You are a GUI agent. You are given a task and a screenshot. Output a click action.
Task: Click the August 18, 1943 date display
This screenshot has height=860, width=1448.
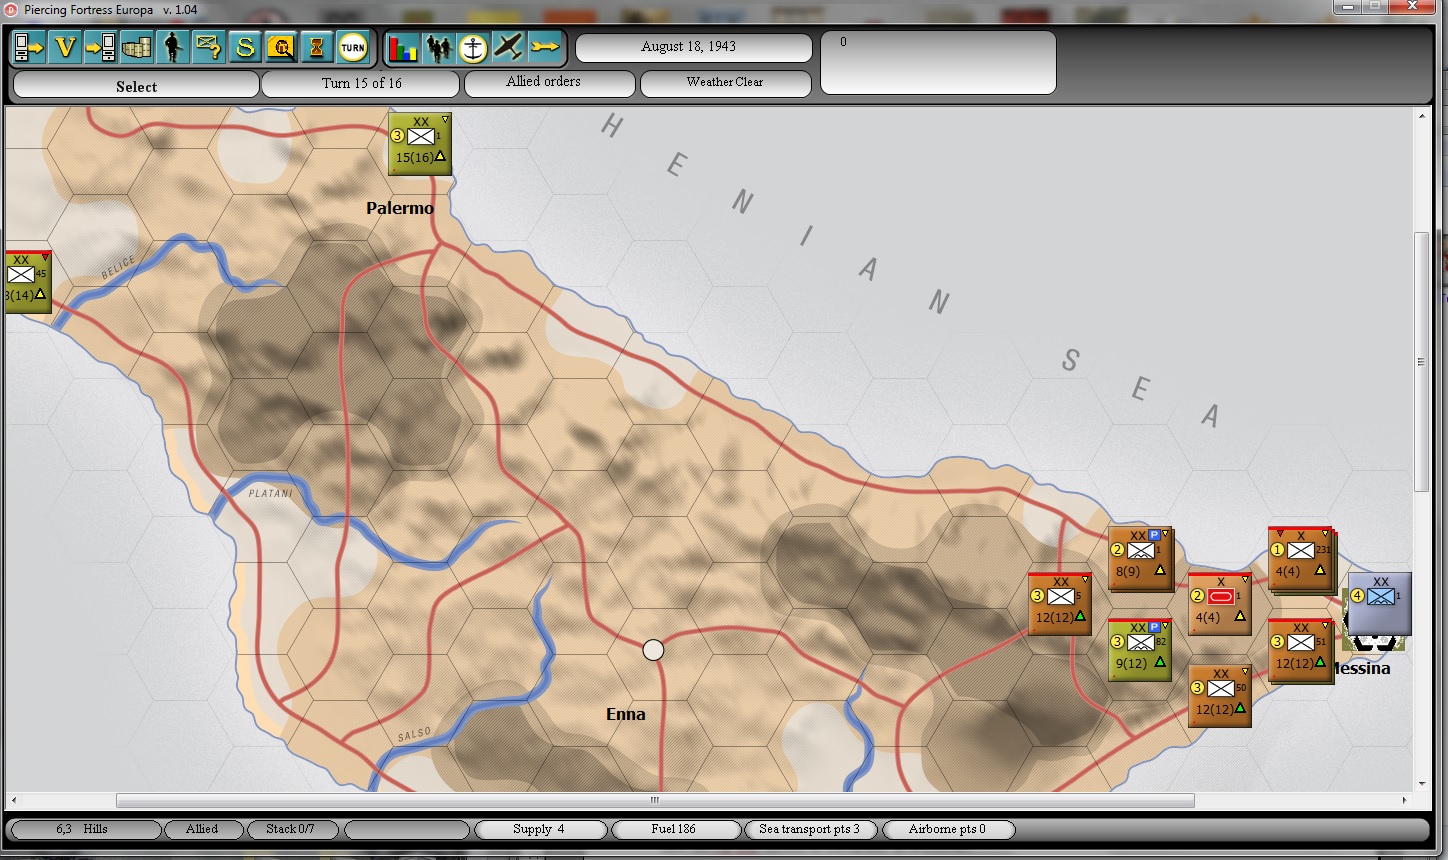coord(694,48)
